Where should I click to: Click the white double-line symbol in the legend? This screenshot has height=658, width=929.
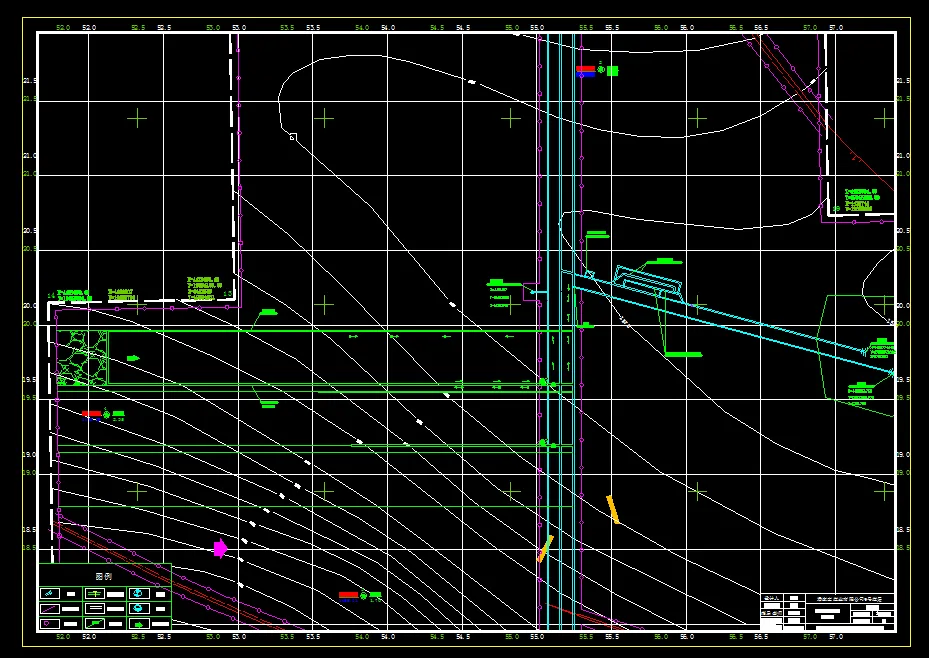pyautogui.click(x=96, y=608)
